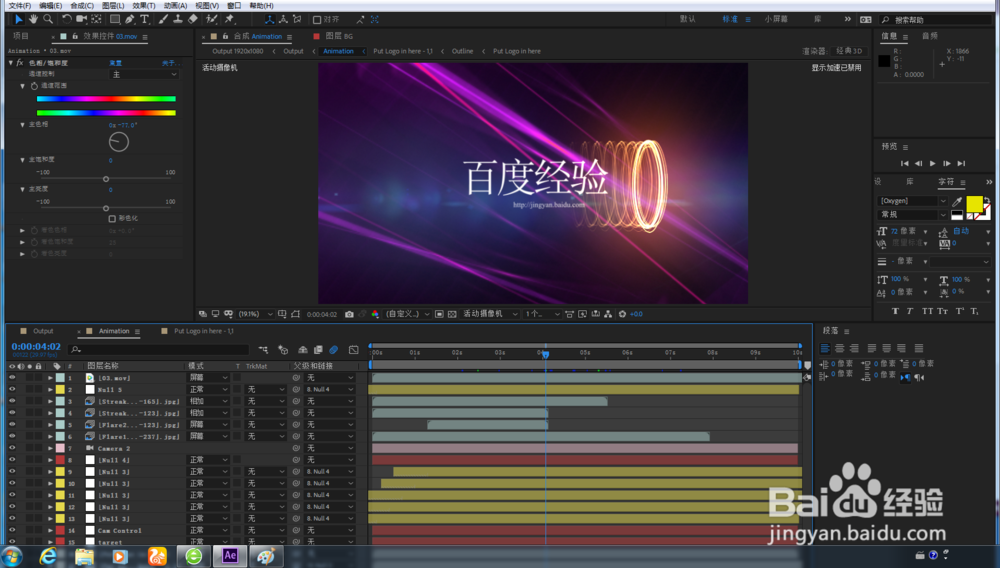This screenshot has height=568, width=1000.
Task: Open the Graph Editor in timeline
Action: [354, 349]
